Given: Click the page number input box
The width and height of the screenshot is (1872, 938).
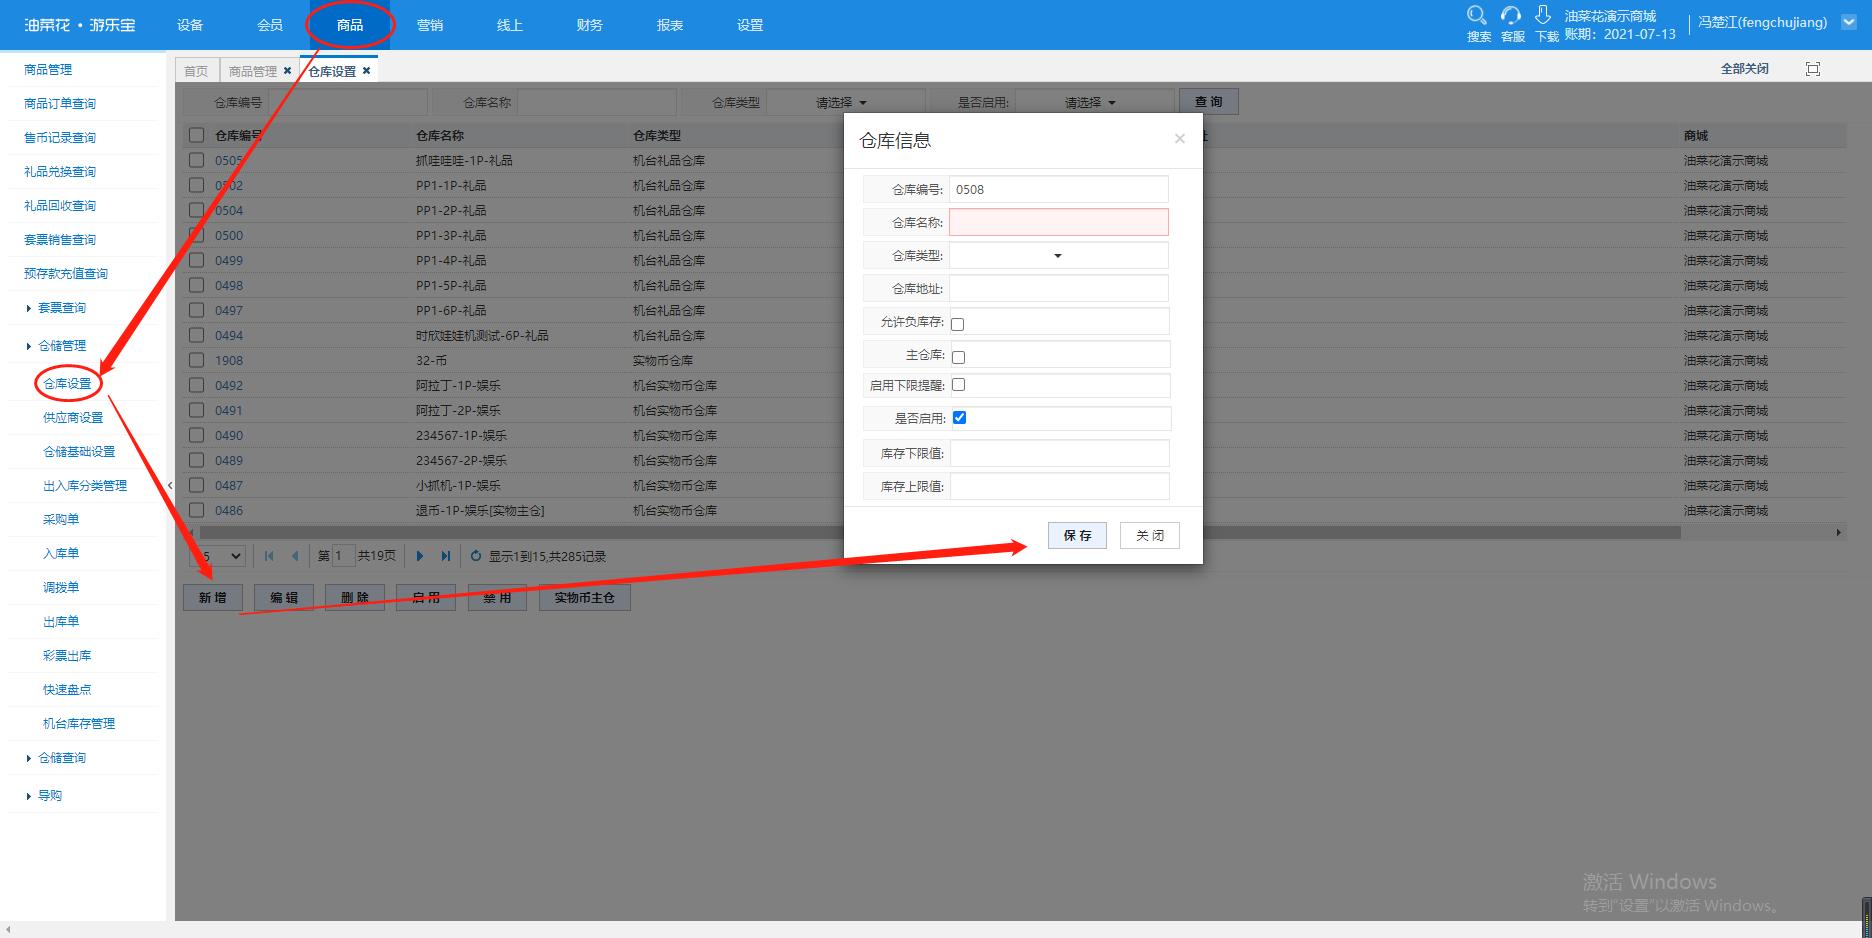Looking at the screenshot, I should (x=342, y=556).
